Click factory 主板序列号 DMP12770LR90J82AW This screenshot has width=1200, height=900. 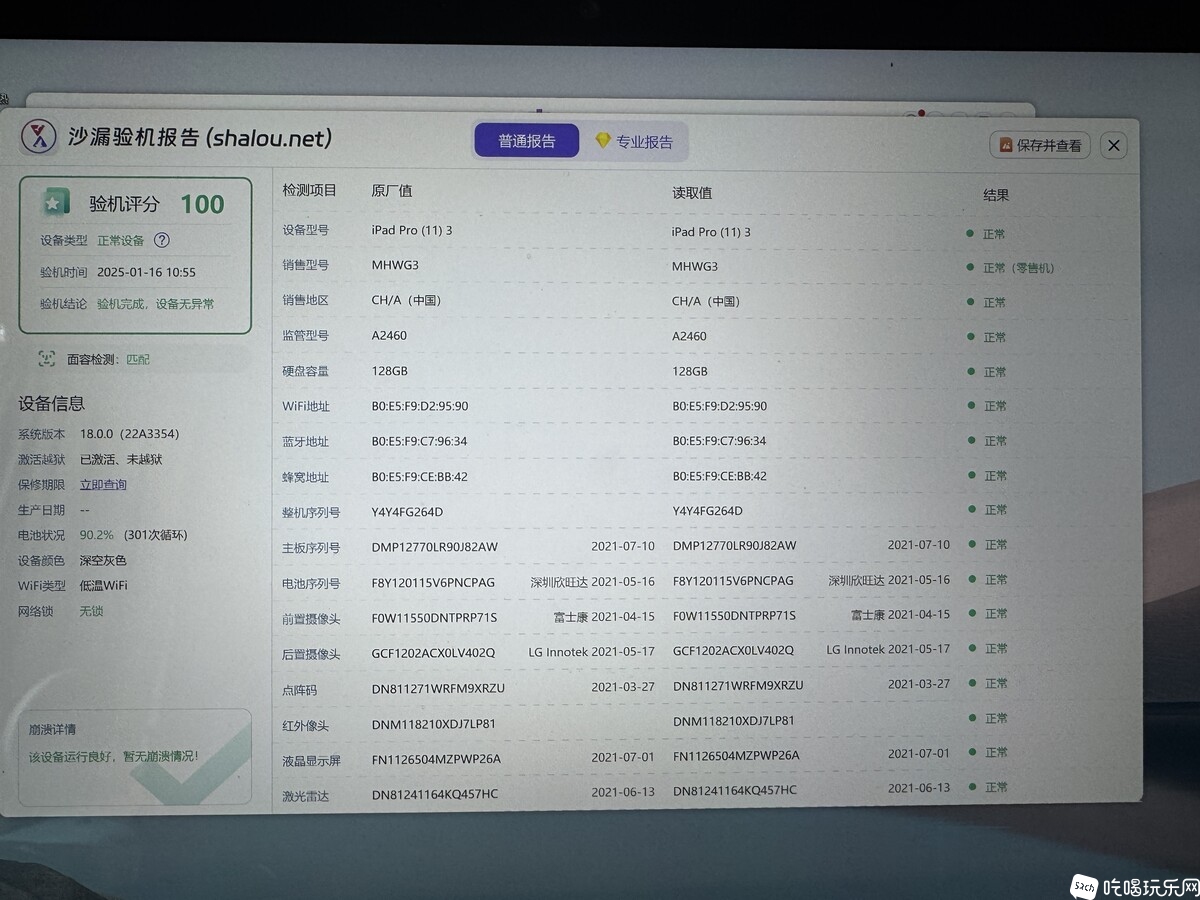435,547
